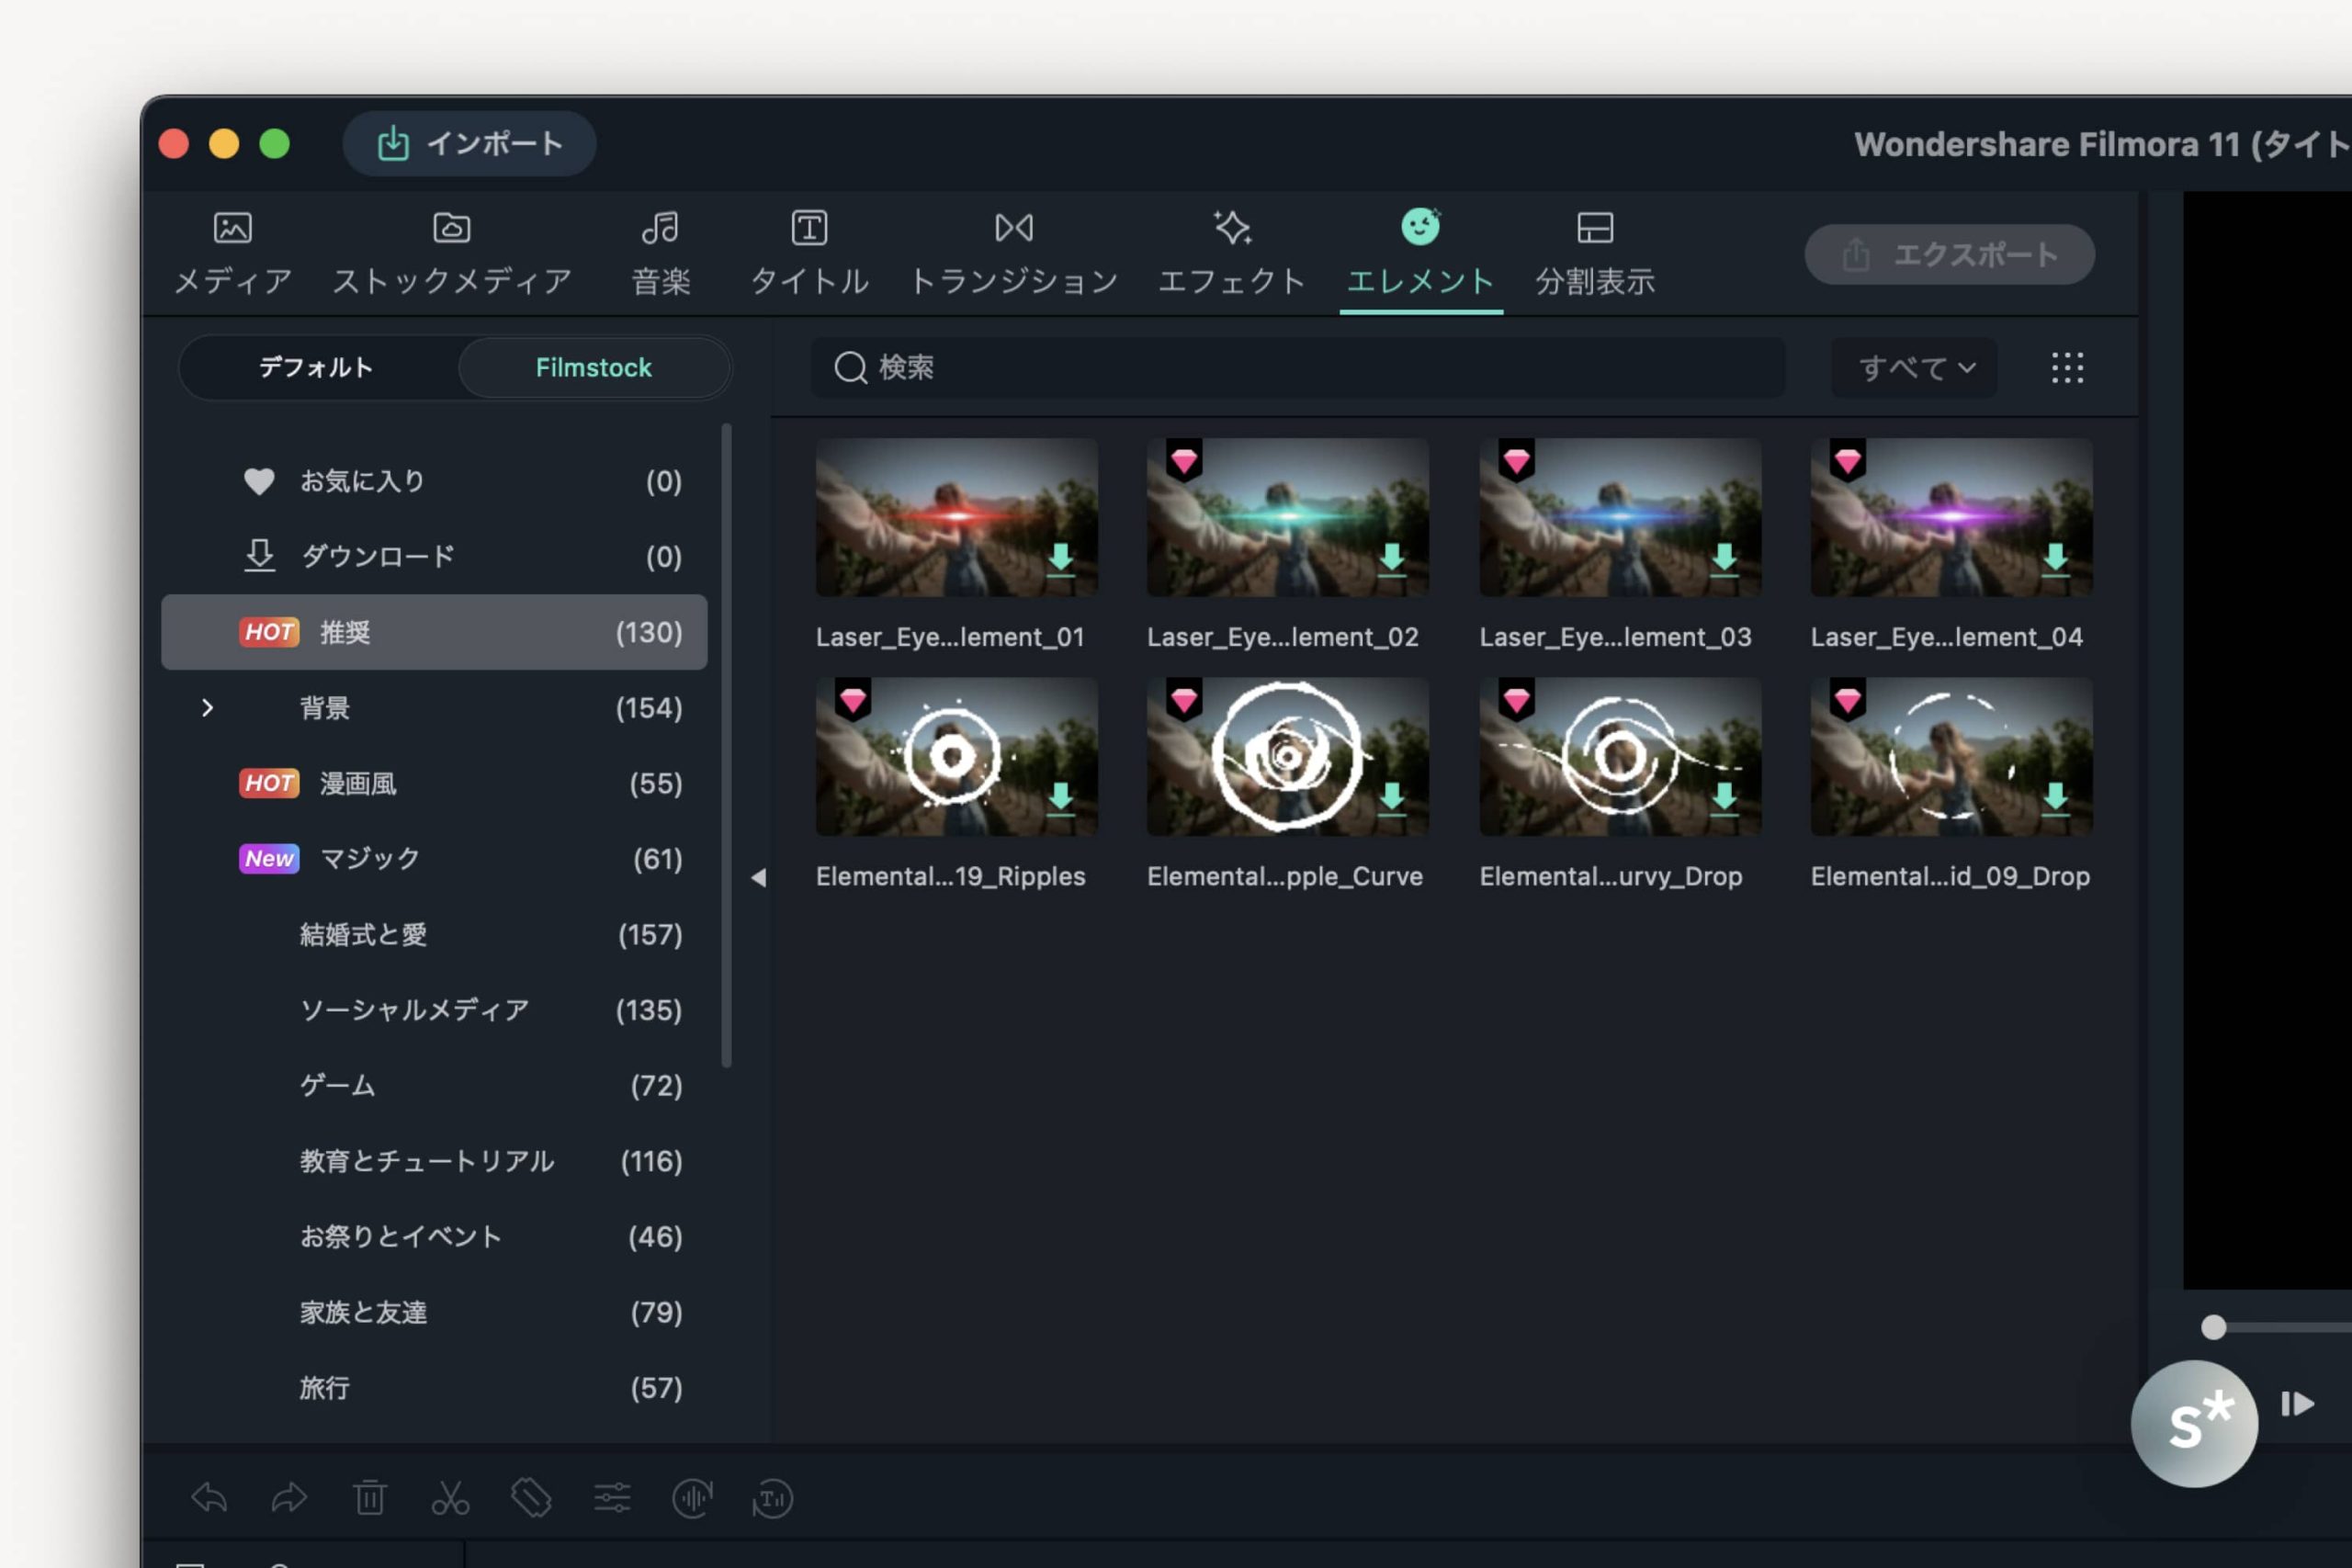Click the grid view icon
Screen dimensions: 2352x1568
pyautogui.click(x=2067, y=367)
